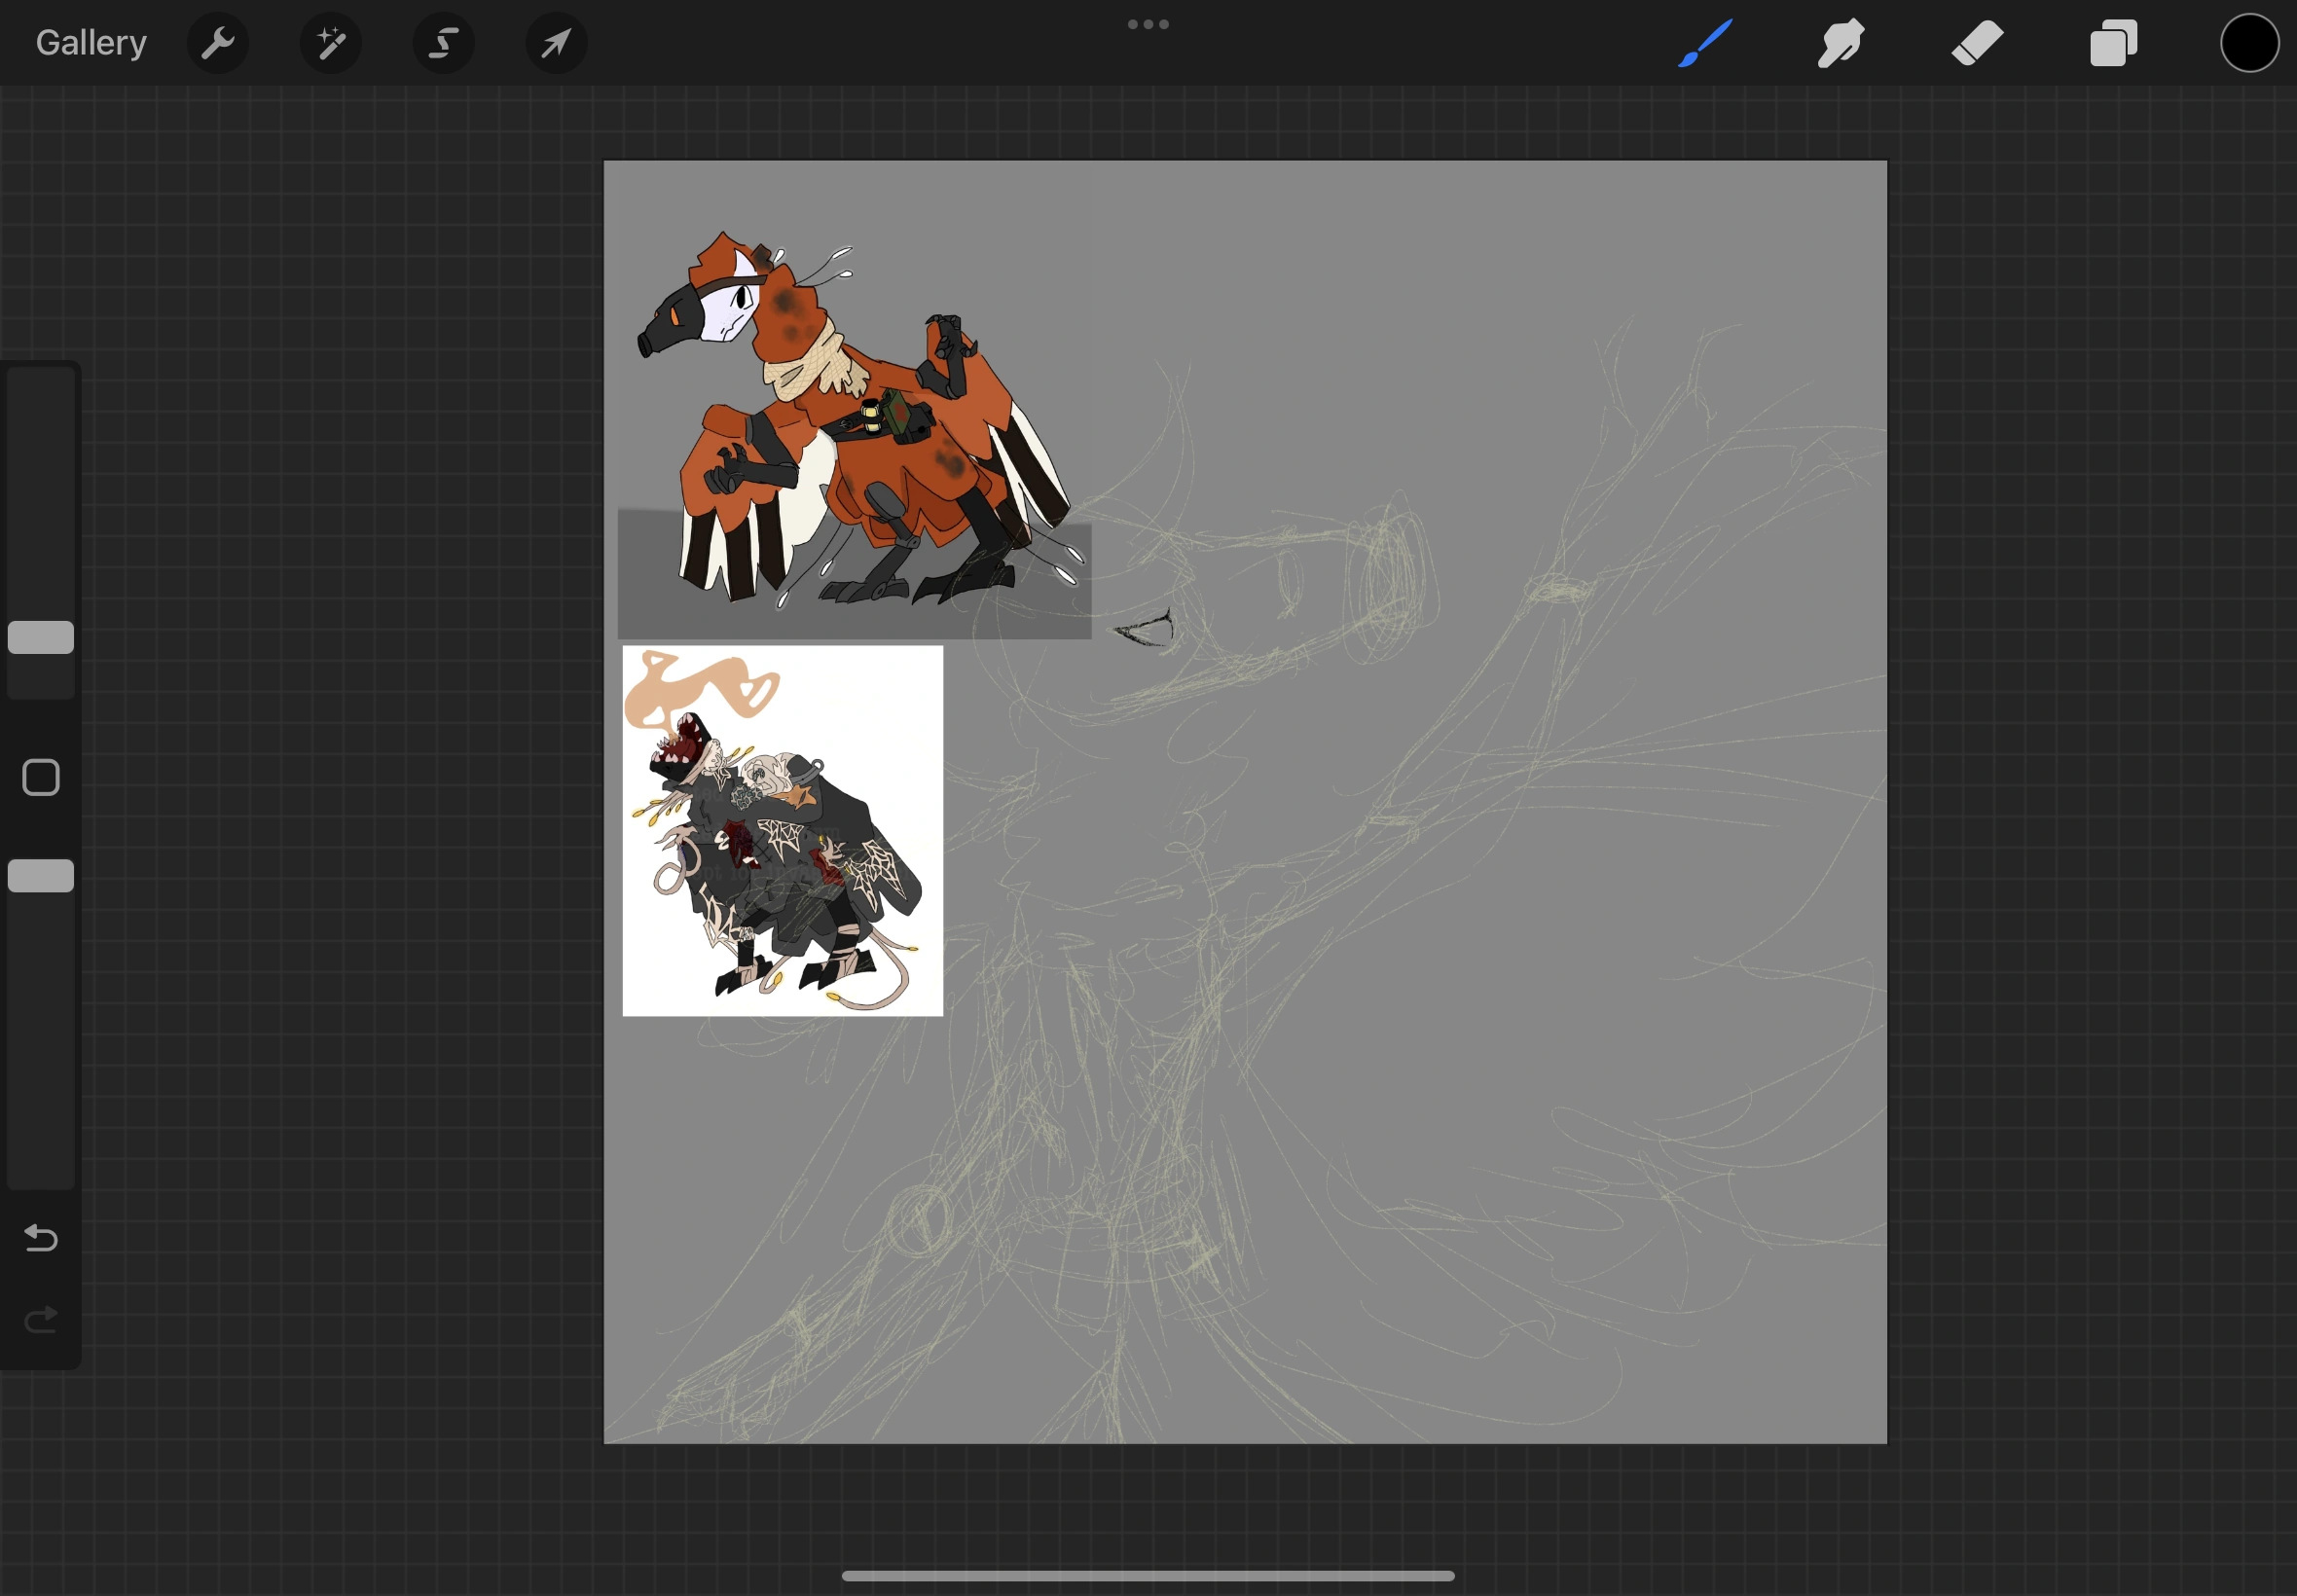Activate the Transform arrow tool
Image resolution: width=2297 pixels, height=1596 pixels.
pos(556,42)
